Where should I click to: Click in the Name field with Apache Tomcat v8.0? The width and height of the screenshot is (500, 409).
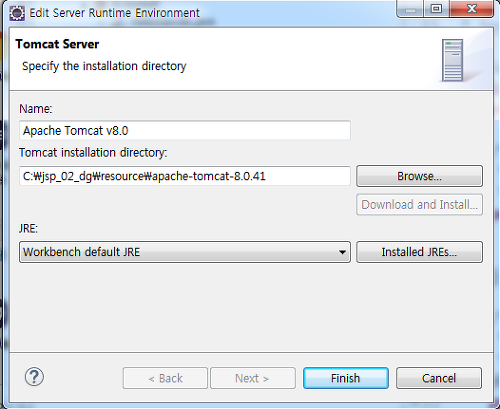[185, 130]
